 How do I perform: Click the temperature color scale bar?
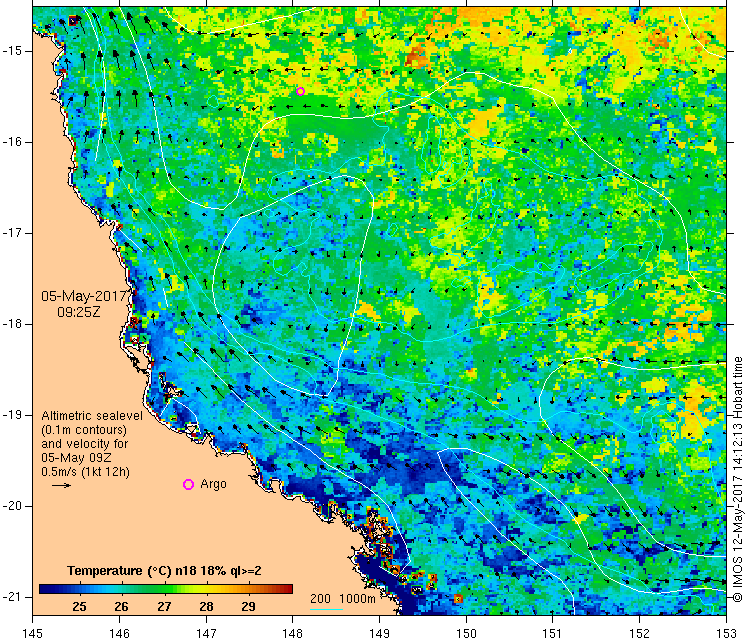[x=165, y=589]
